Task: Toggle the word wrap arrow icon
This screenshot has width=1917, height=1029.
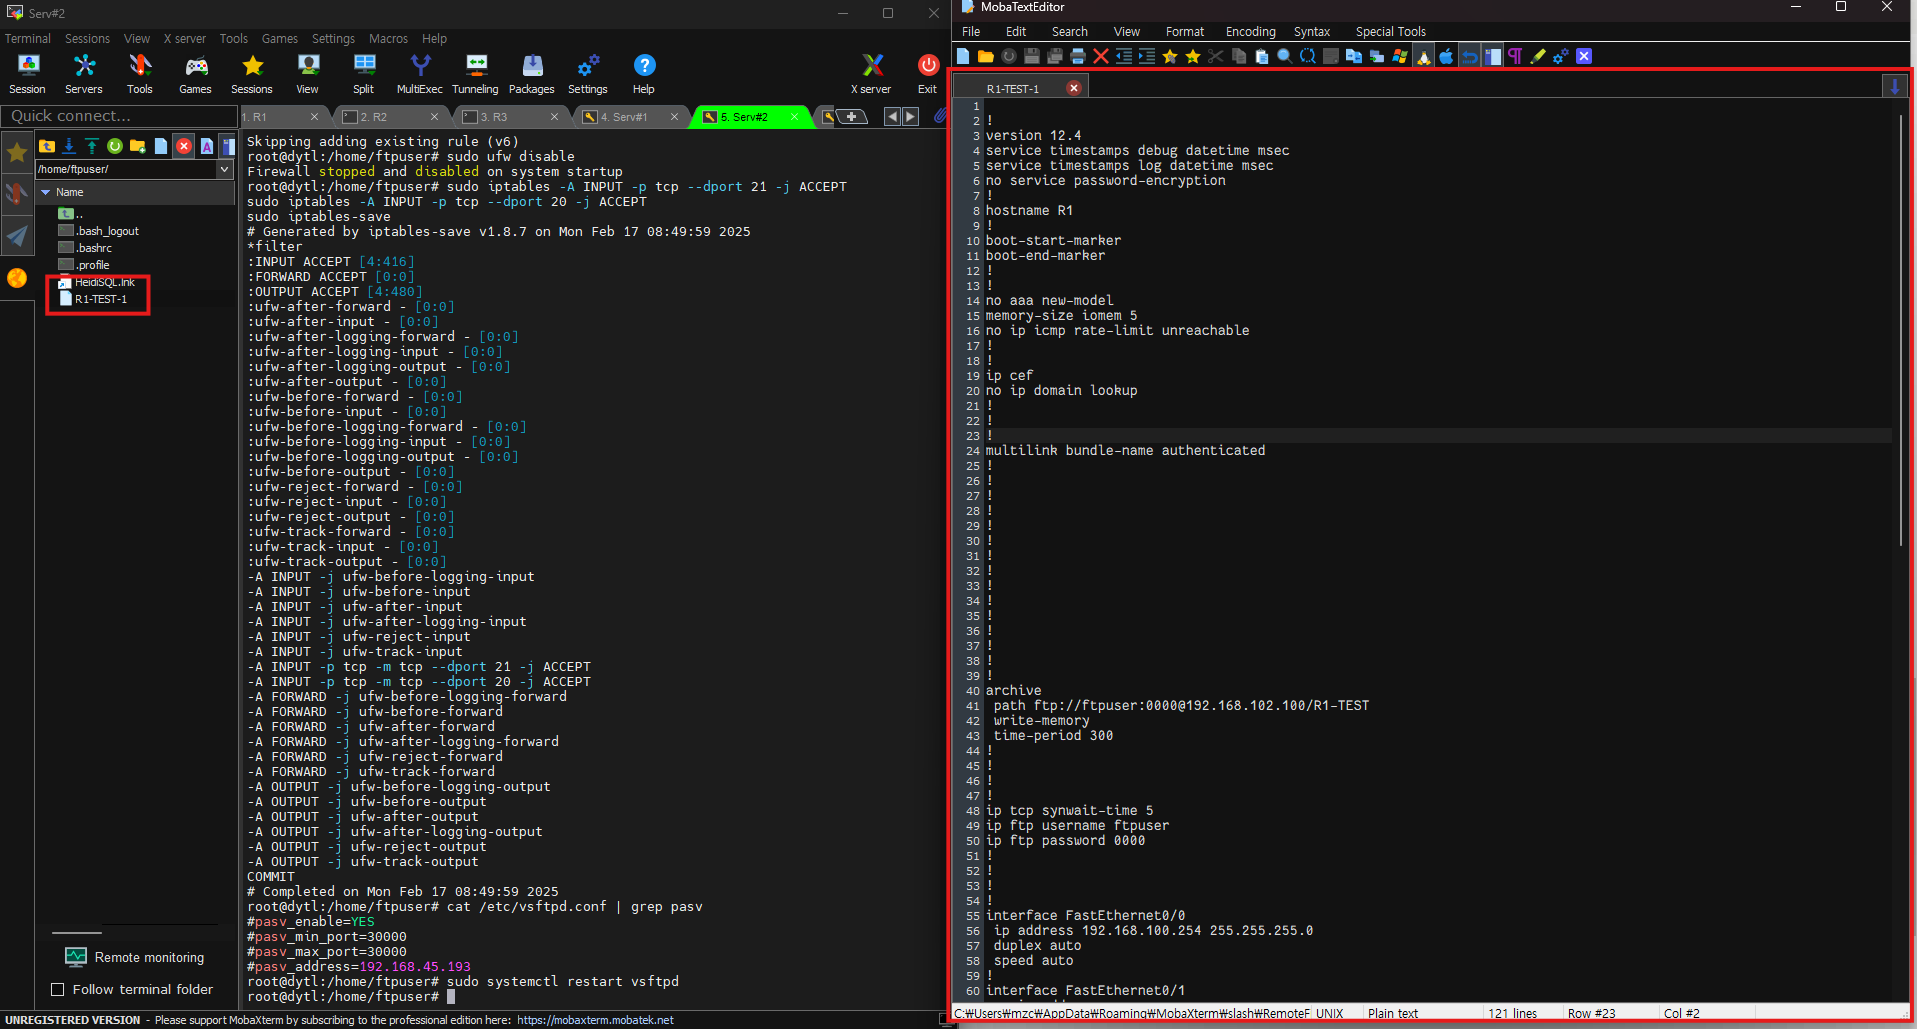Action: click(x=1469, y=56)
